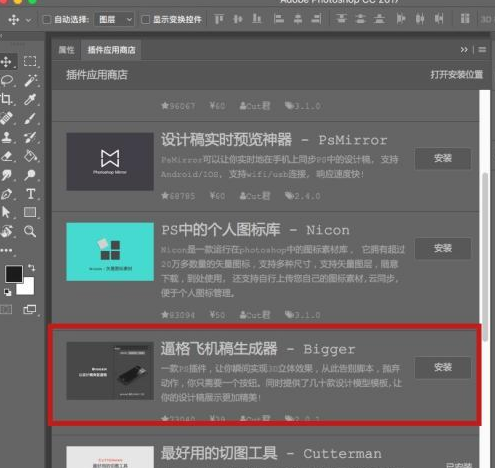Click 打开安装位置 link
This screenshot has width=495, height=468.
(x=457, y=74)
